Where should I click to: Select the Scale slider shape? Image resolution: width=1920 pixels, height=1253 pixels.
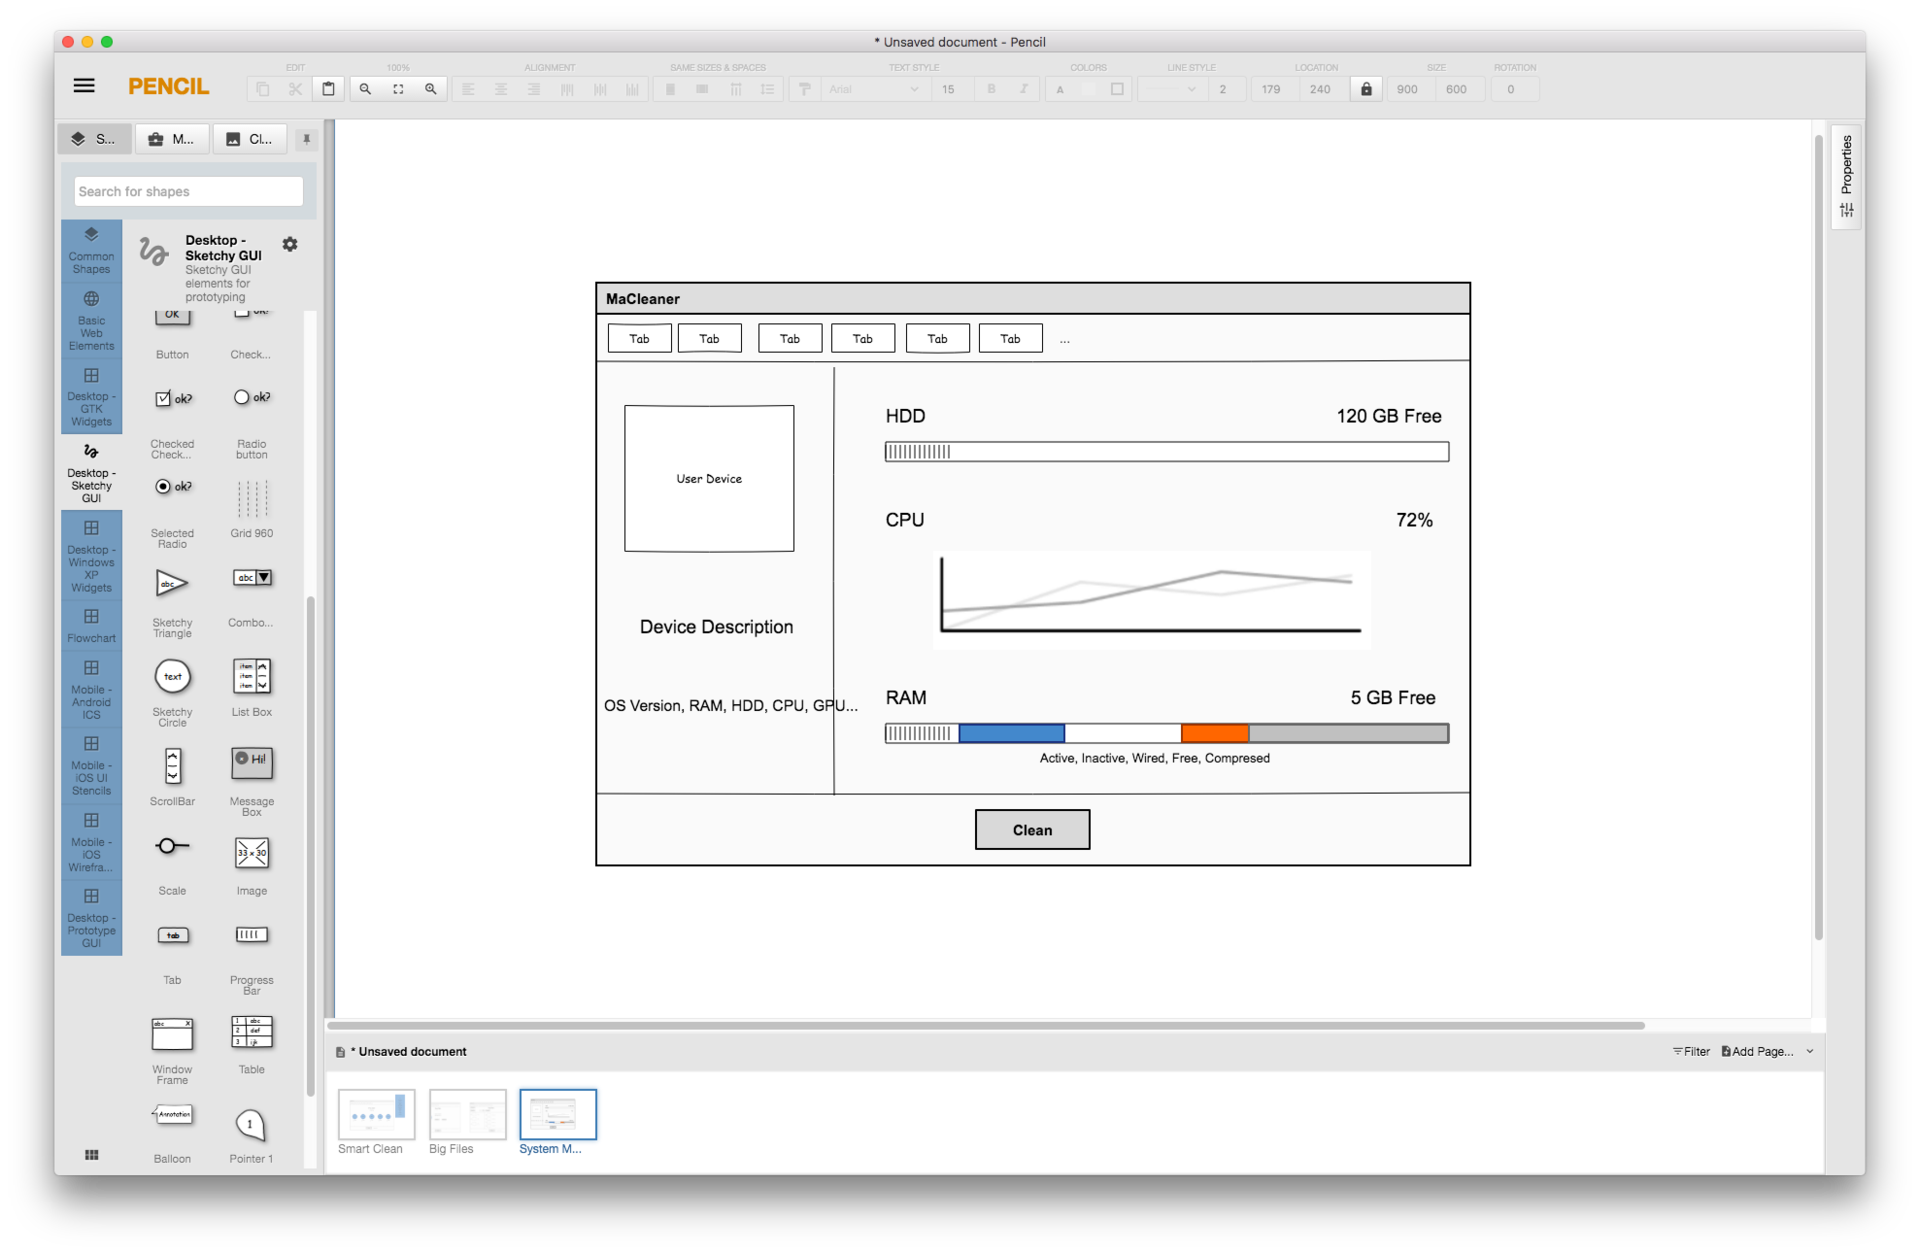[x=172, y=847]
